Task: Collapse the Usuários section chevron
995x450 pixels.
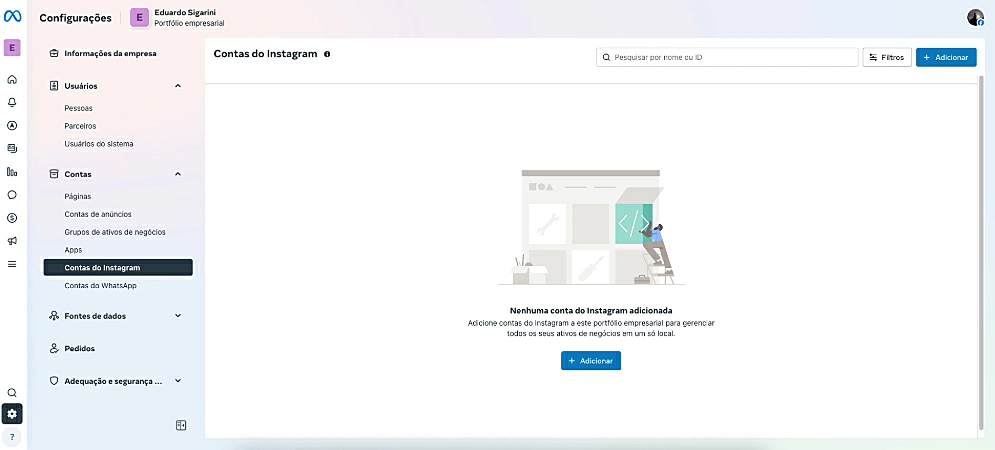Action: pos(178,86)
